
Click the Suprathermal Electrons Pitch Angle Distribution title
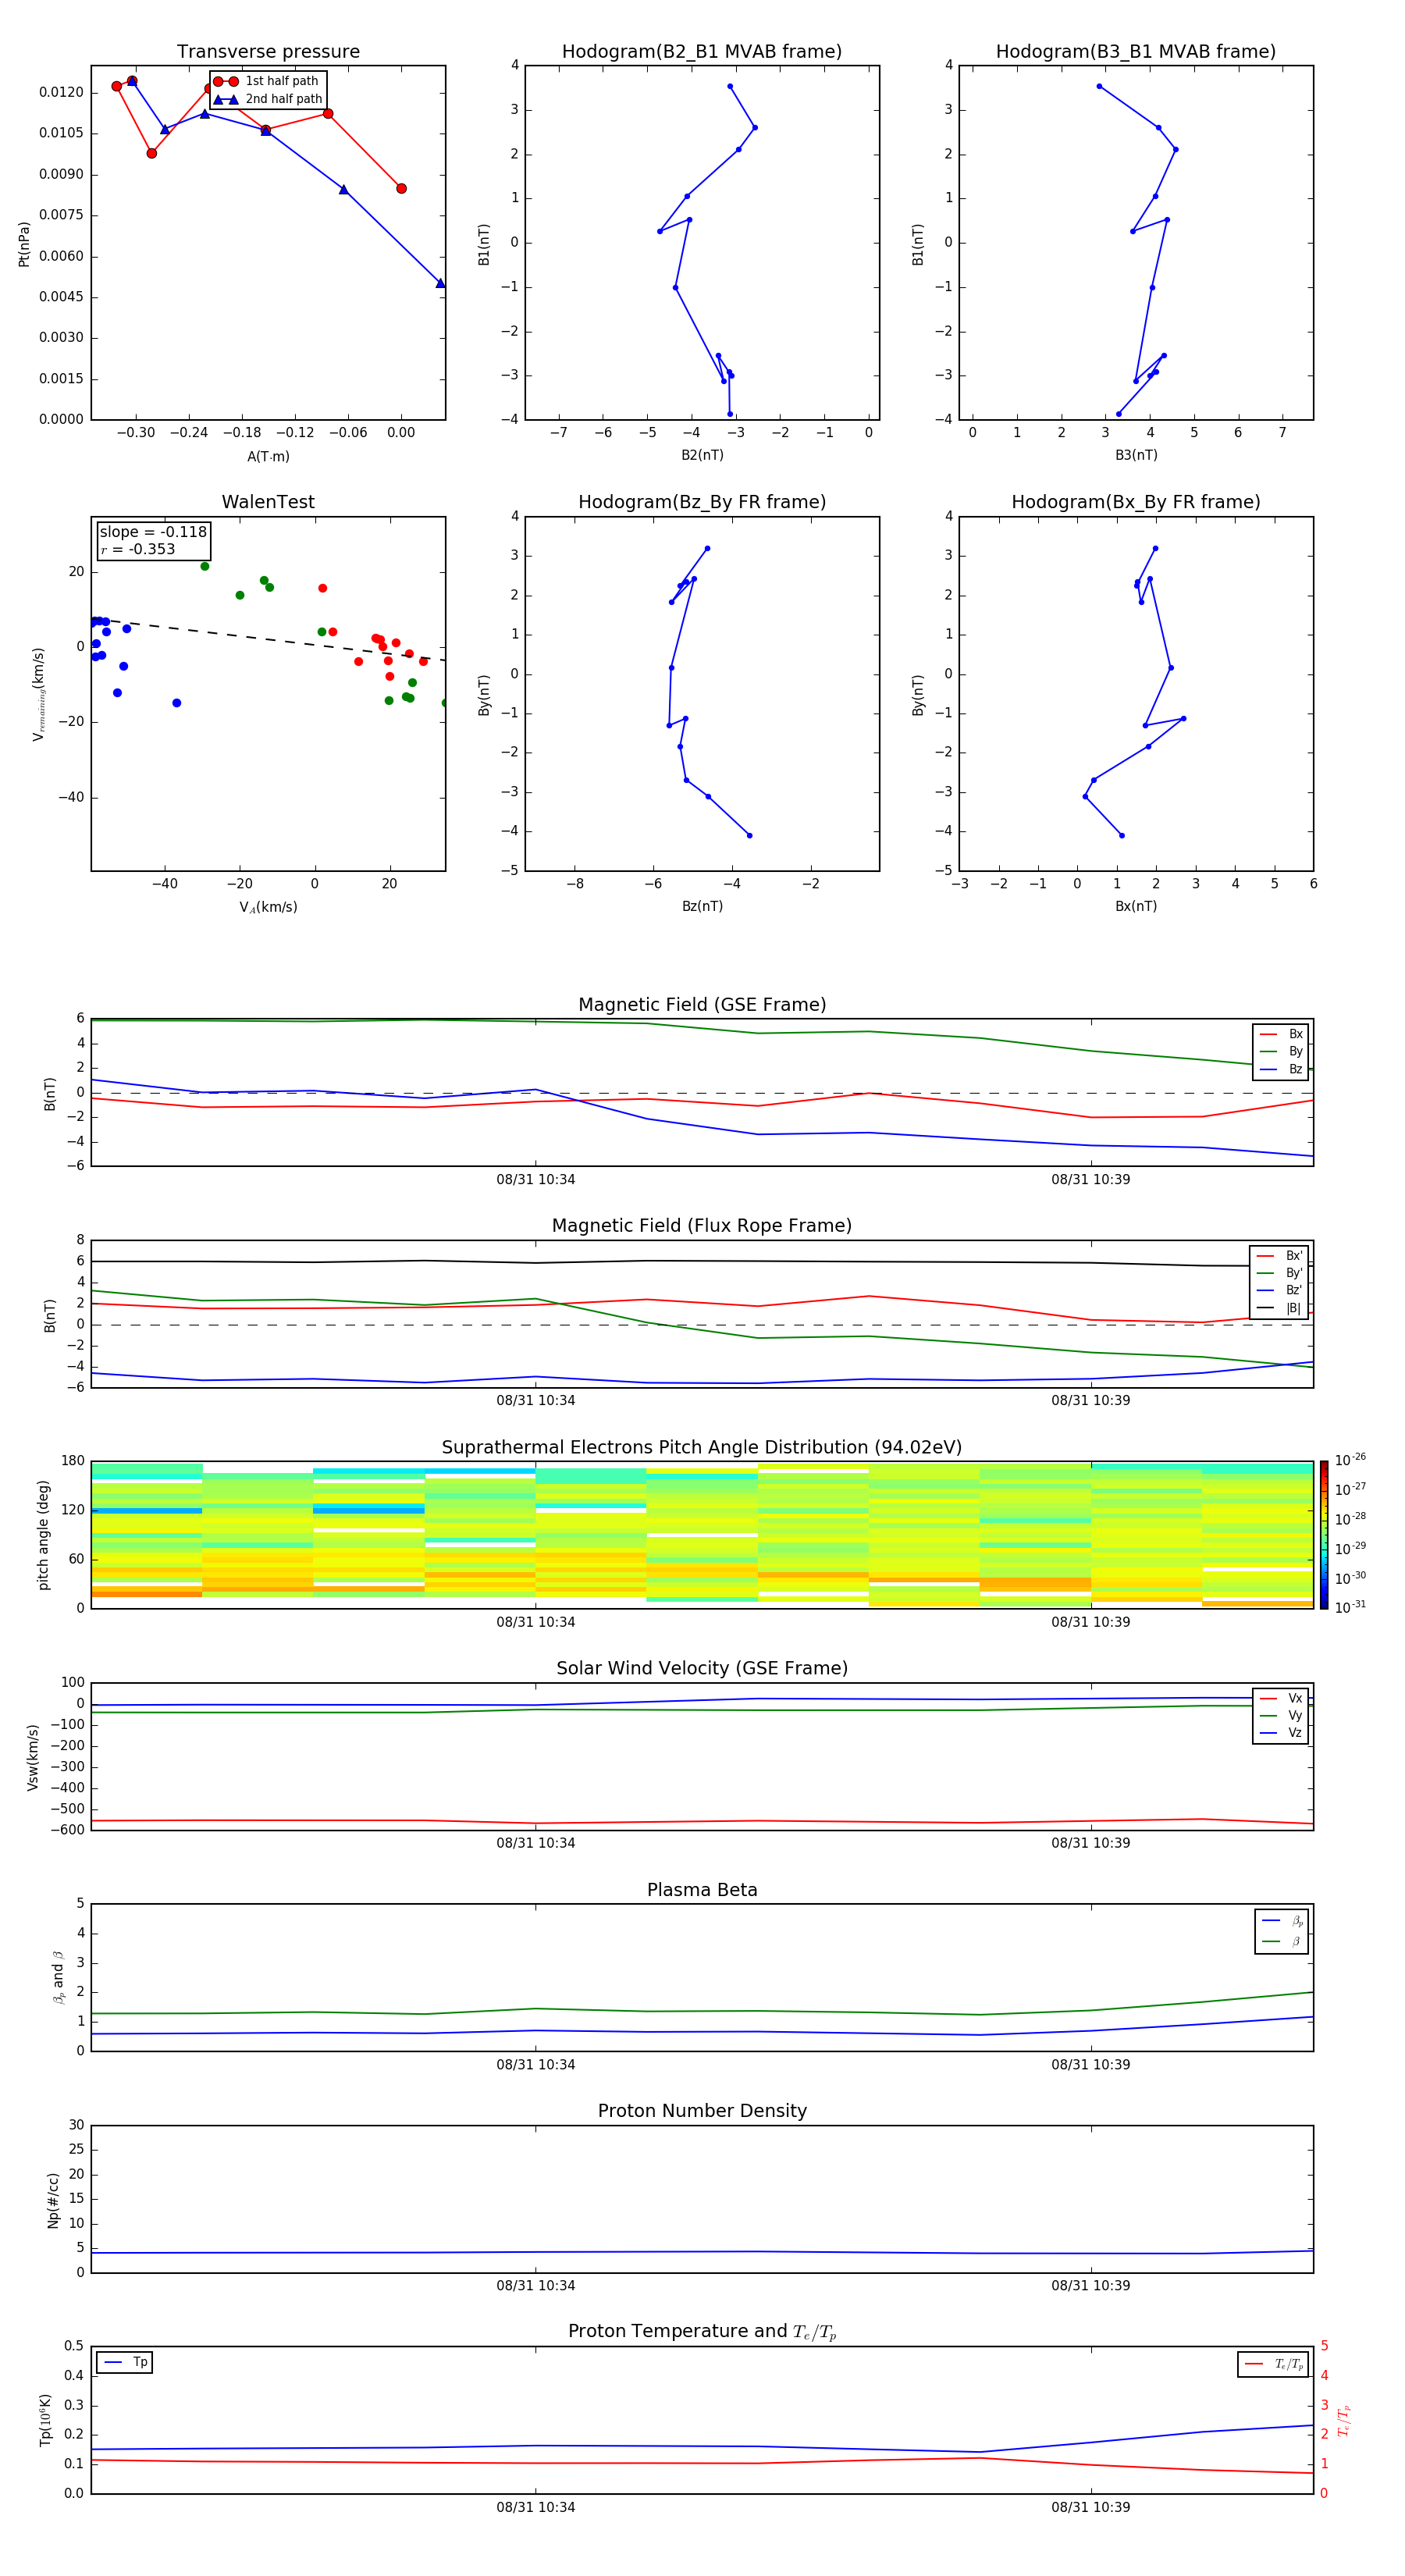[702, 1448]
